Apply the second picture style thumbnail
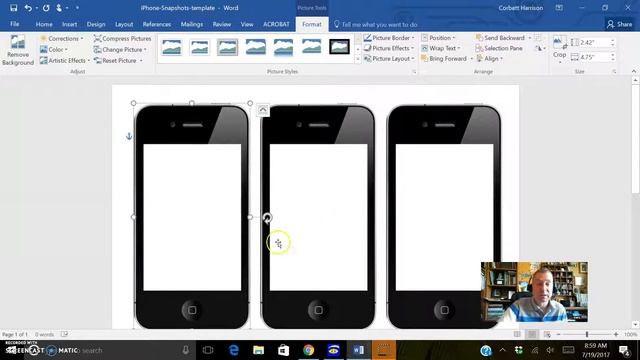 200,47
